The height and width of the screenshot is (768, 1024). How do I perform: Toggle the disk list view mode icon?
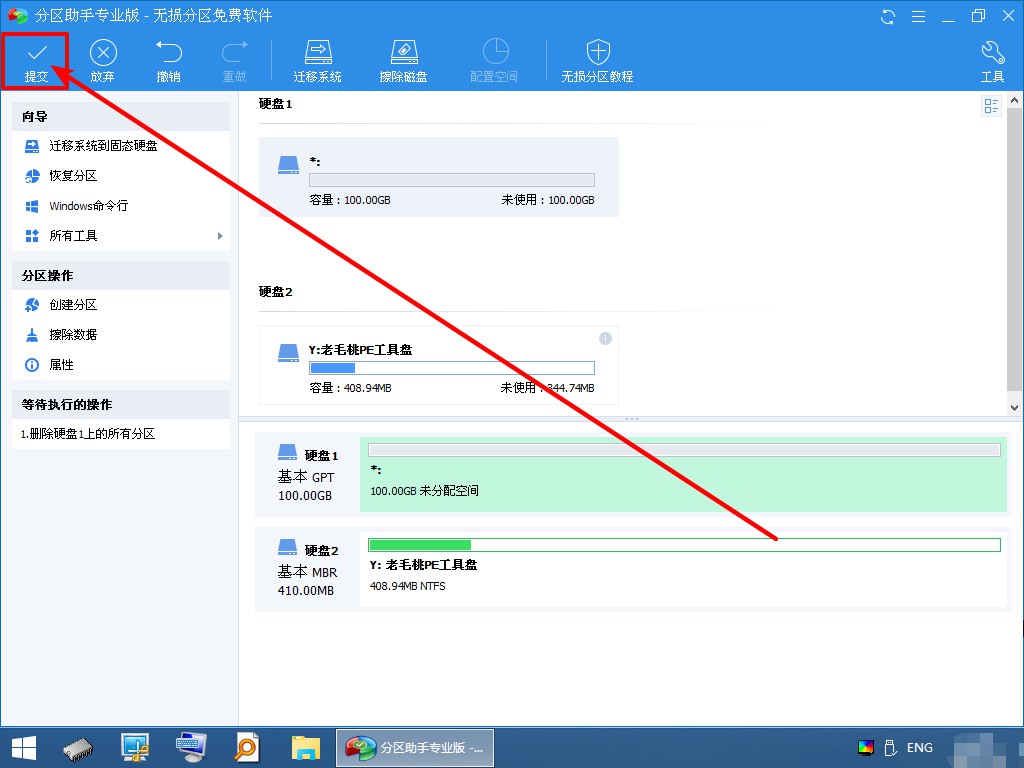point(991,105)
